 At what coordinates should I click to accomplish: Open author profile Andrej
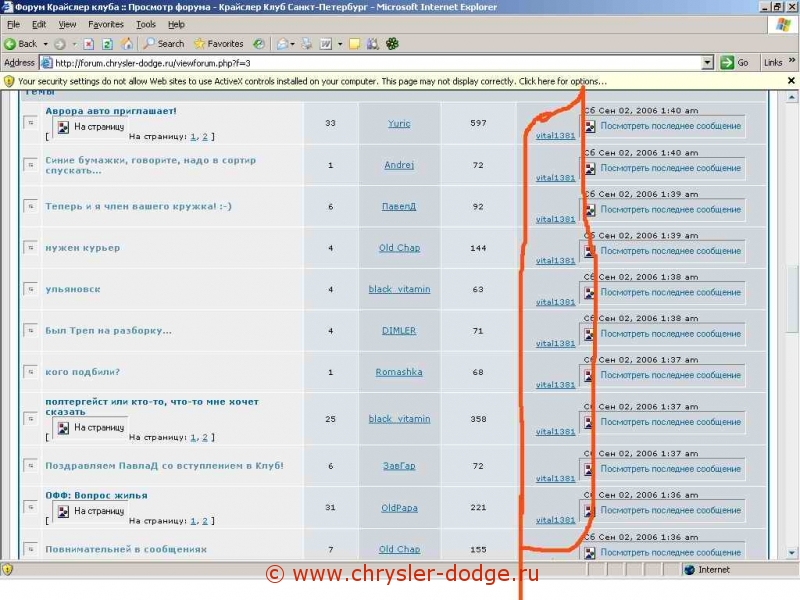click(399, 165)
